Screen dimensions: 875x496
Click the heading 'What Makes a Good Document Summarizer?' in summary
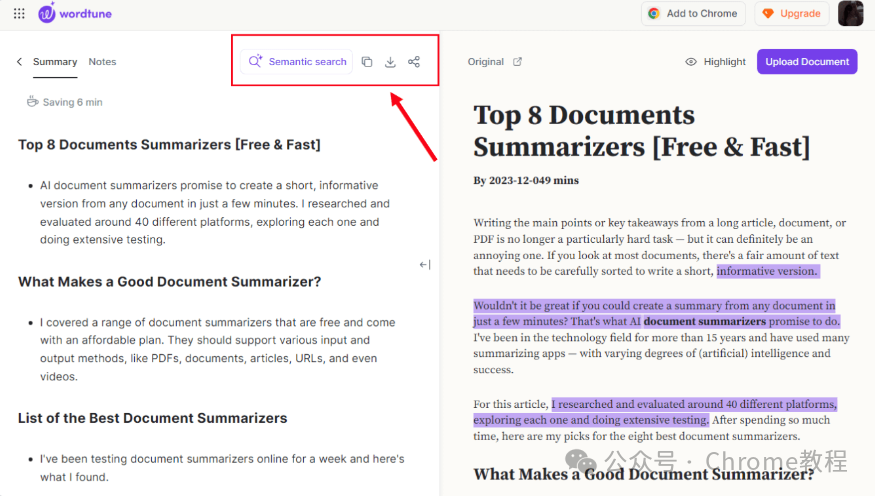coord(170,282)
